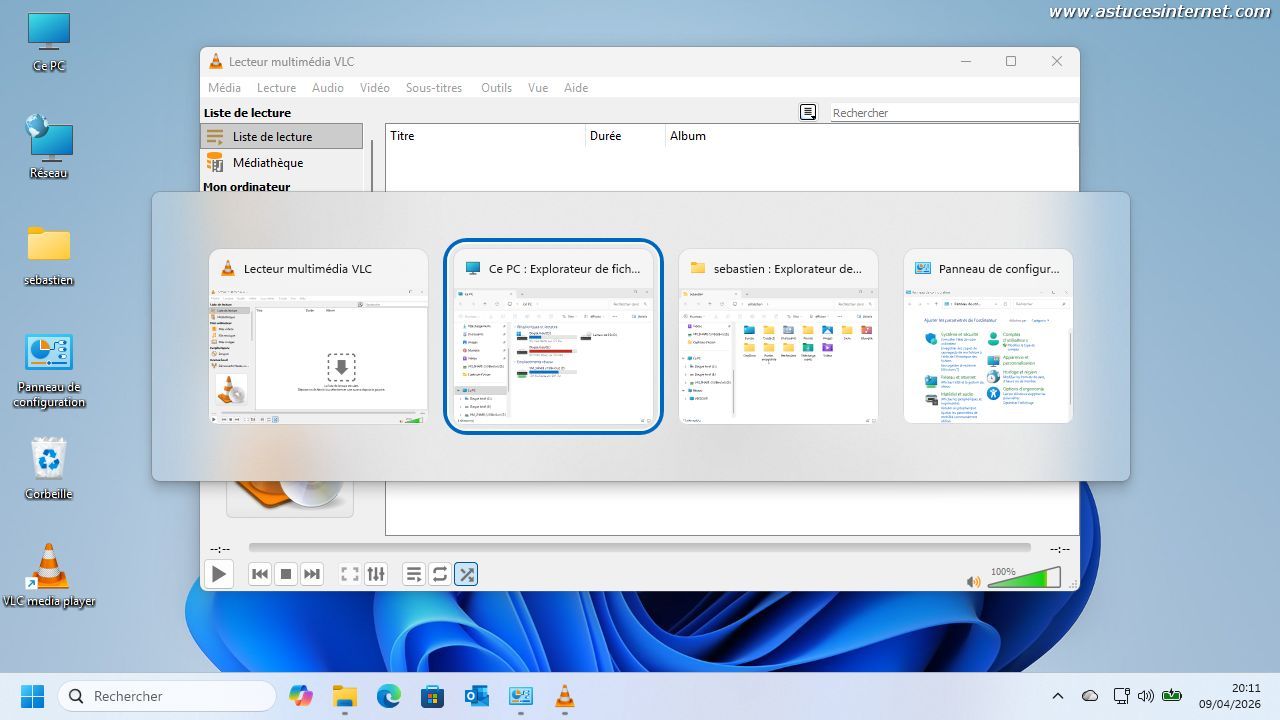The image size is (1280, 720).
Task: Skip to next media track
Action: (312, 574)
